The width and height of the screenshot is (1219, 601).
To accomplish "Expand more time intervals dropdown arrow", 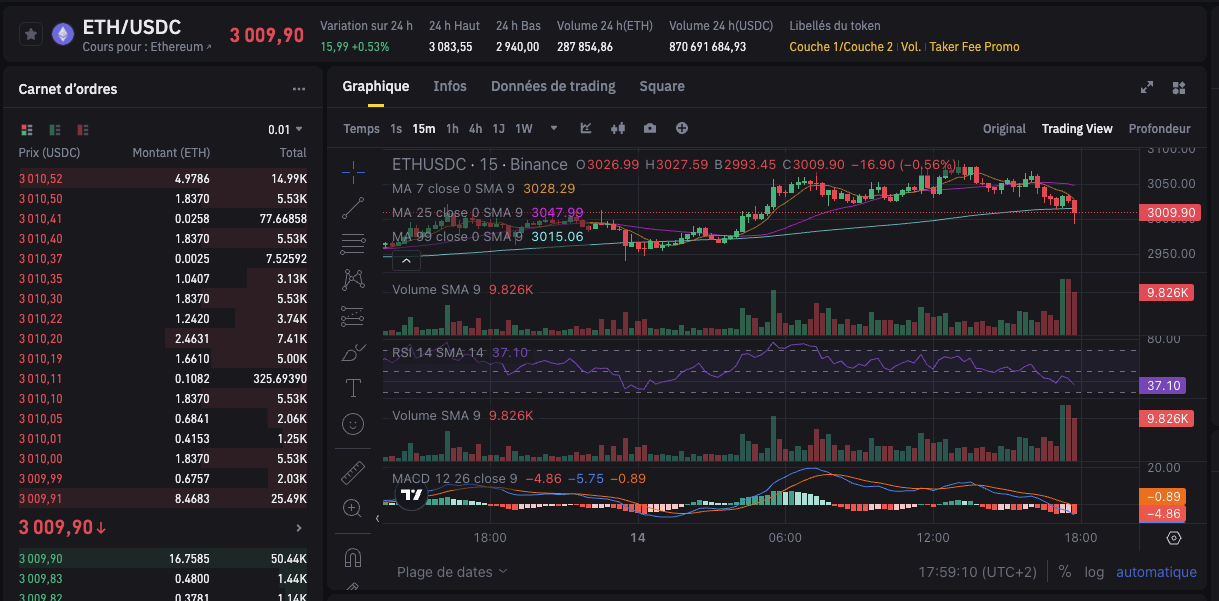I will [554, 128].
